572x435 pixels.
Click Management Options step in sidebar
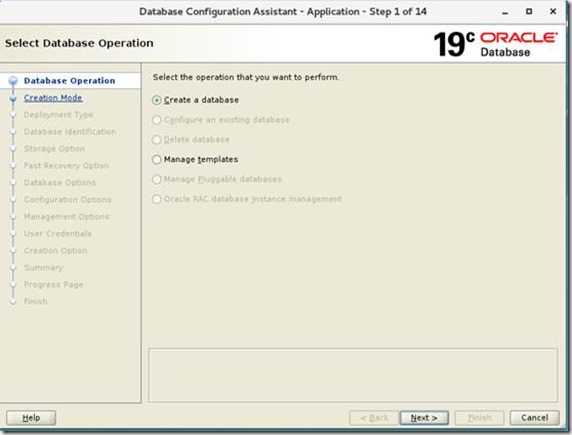[66, 217]
